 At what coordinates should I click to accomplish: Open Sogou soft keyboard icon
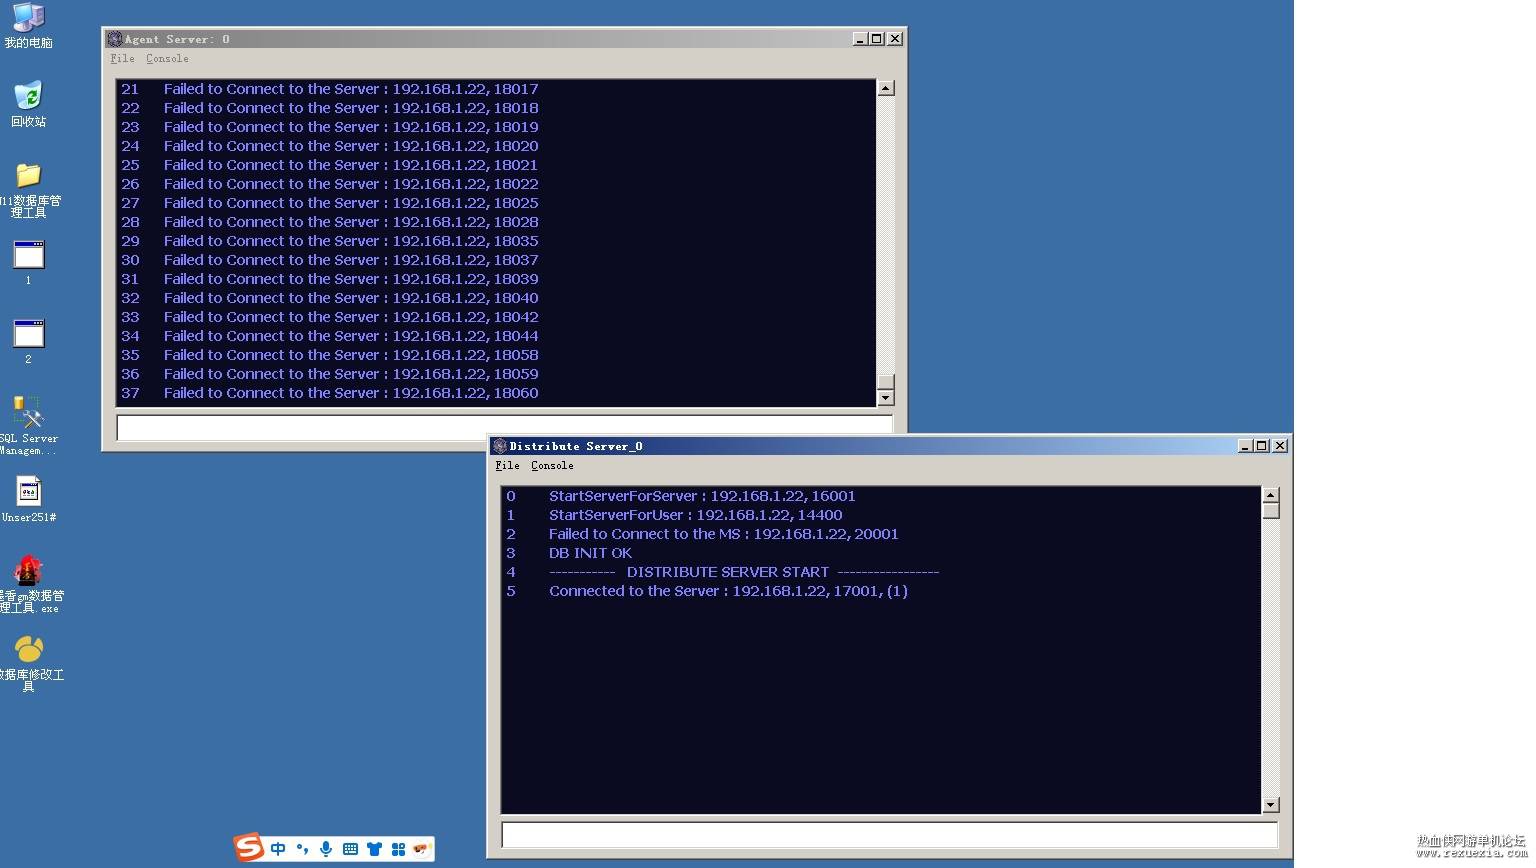tap(350, 849)
